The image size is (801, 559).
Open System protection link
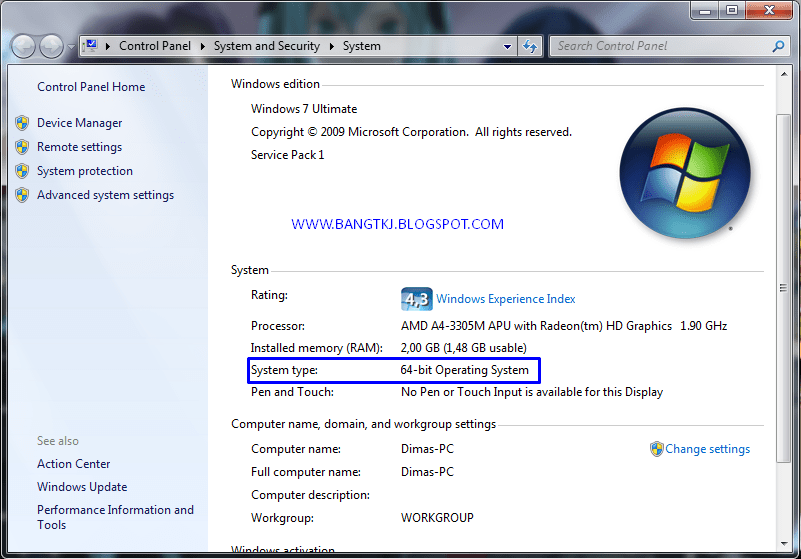85,171
